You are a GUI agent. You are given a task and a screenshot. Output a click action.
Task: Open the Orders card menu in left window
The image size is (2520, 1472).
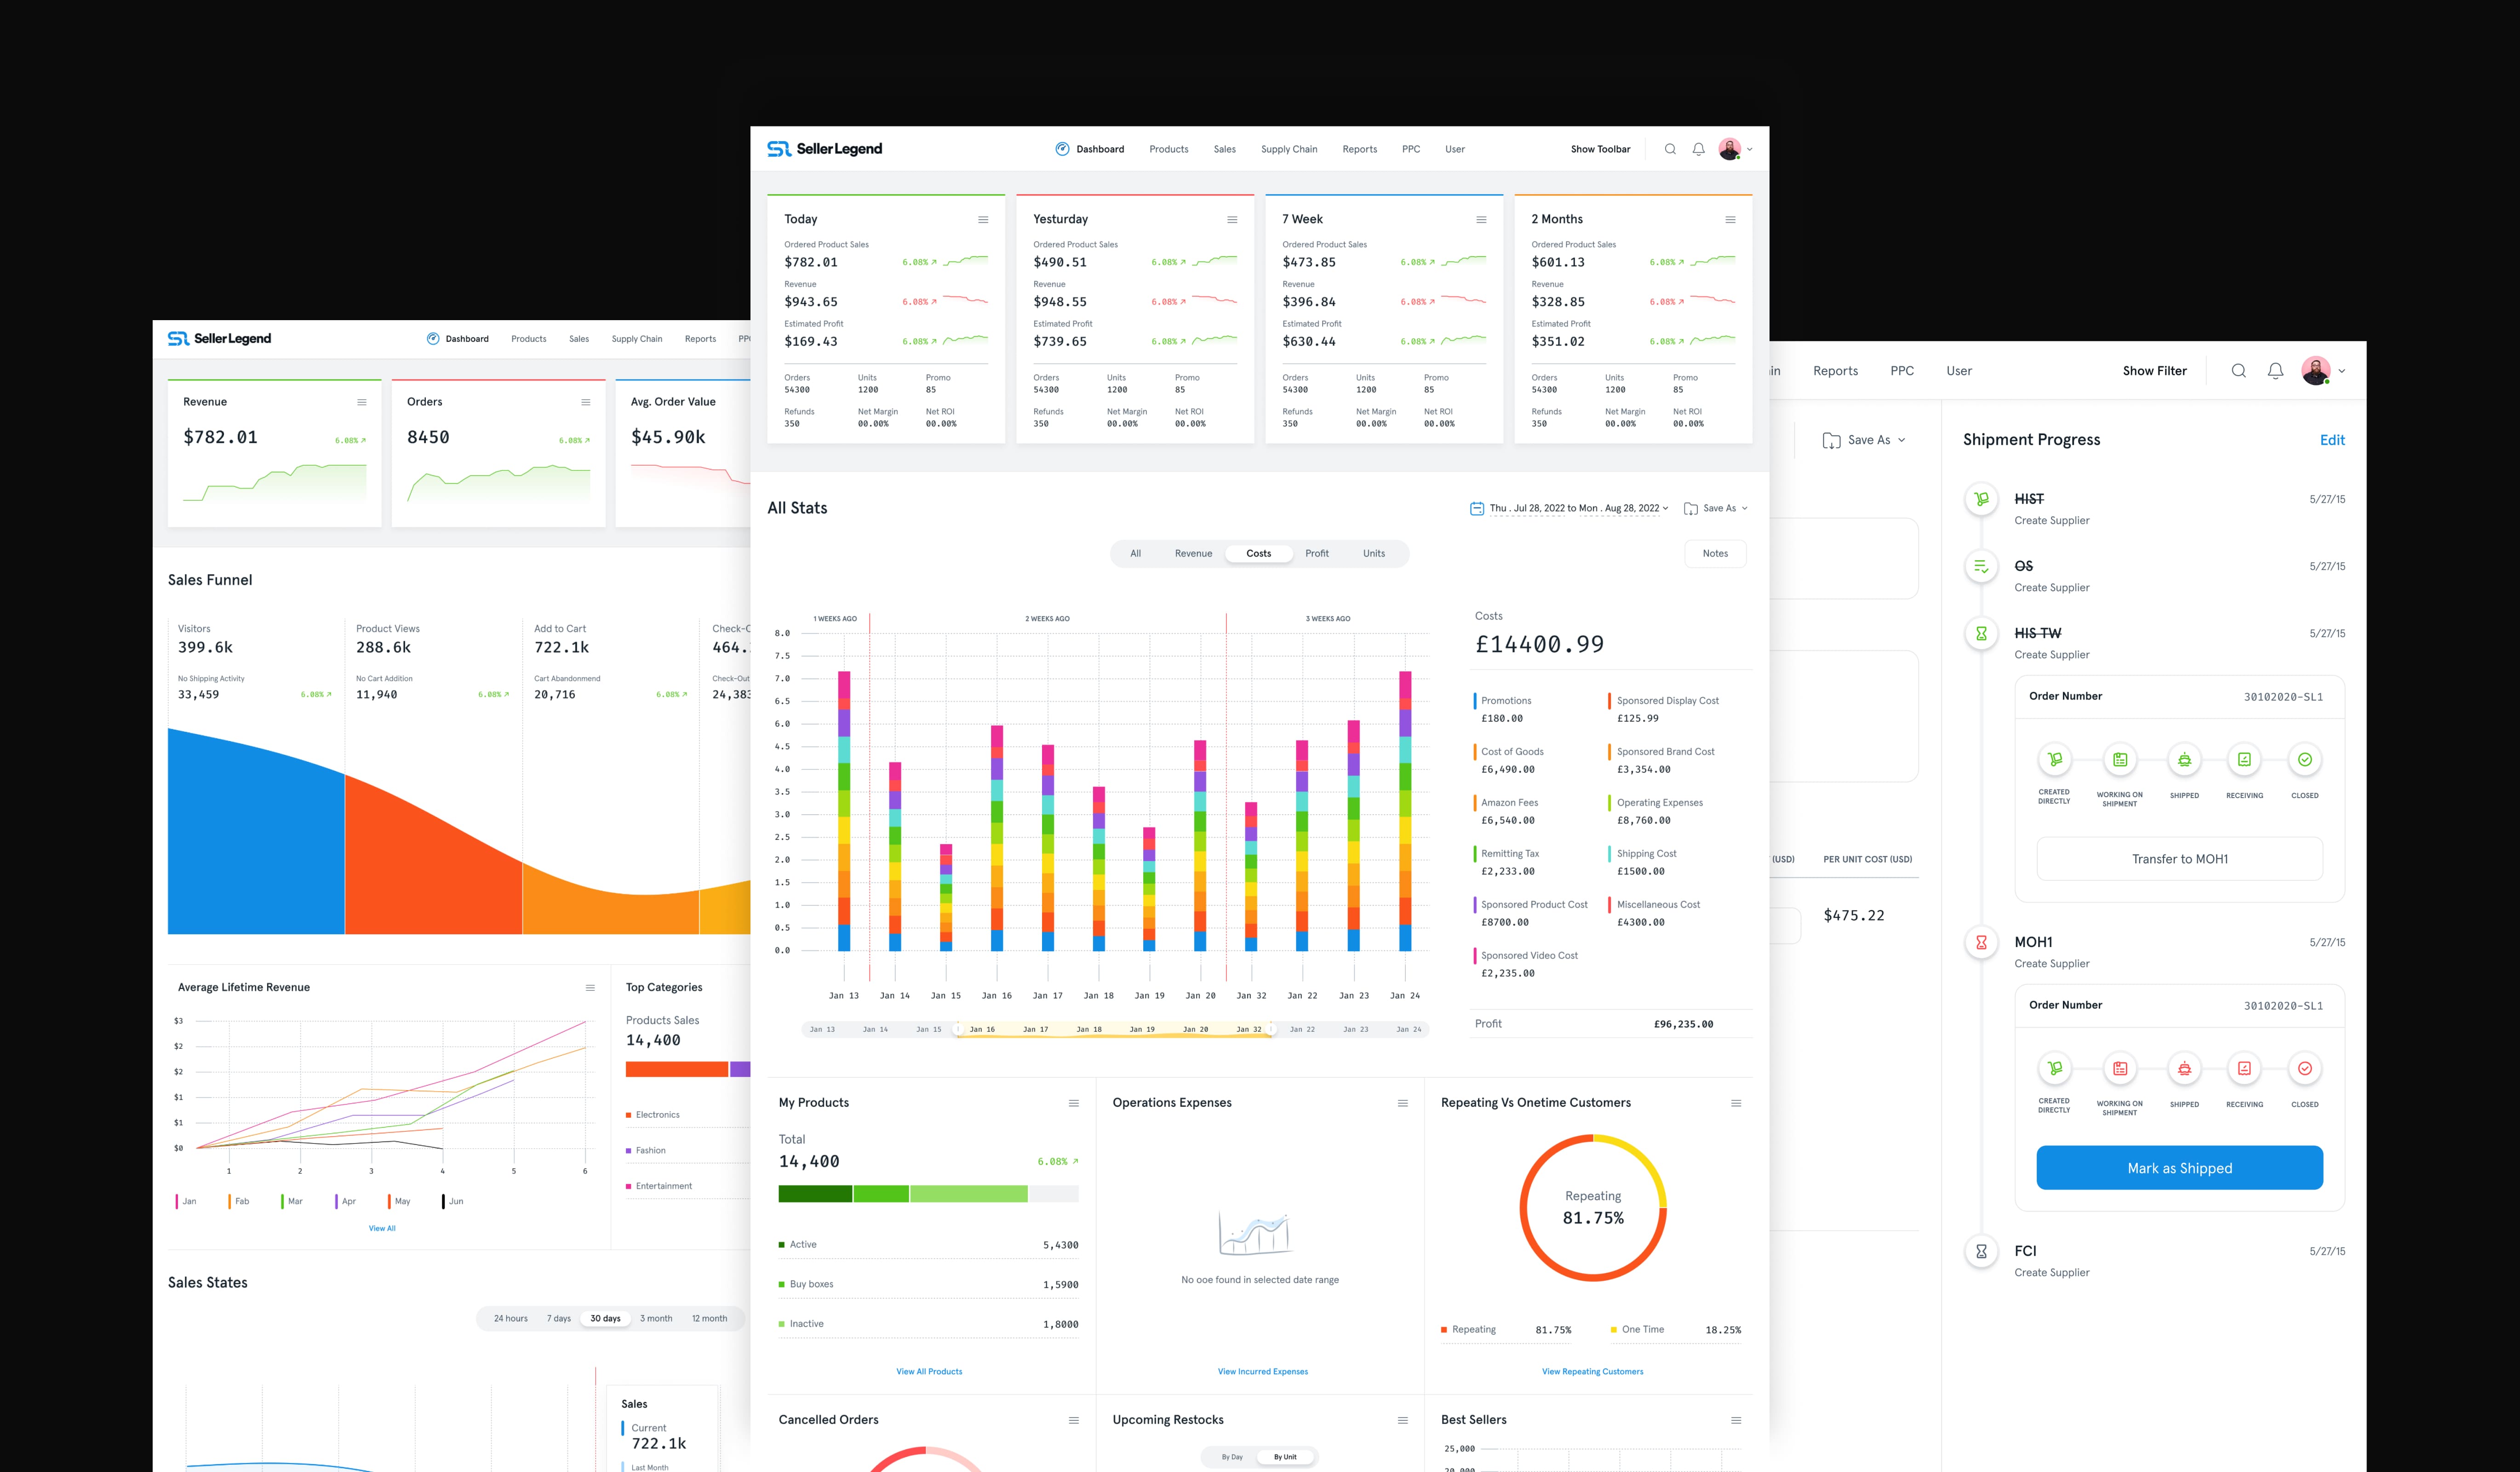[586, 402]
